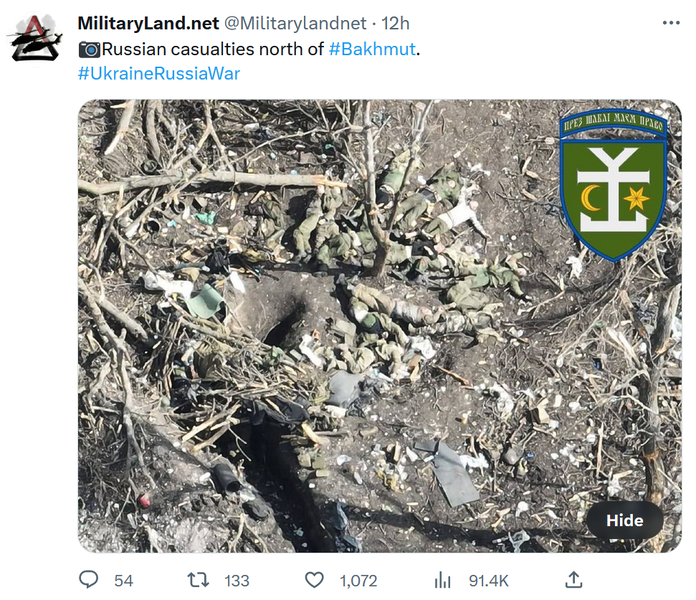The height and width of the screenshot is (600, 696).
Task: Open the view analytics bar chart icon
Action: (x=443, y=580)
